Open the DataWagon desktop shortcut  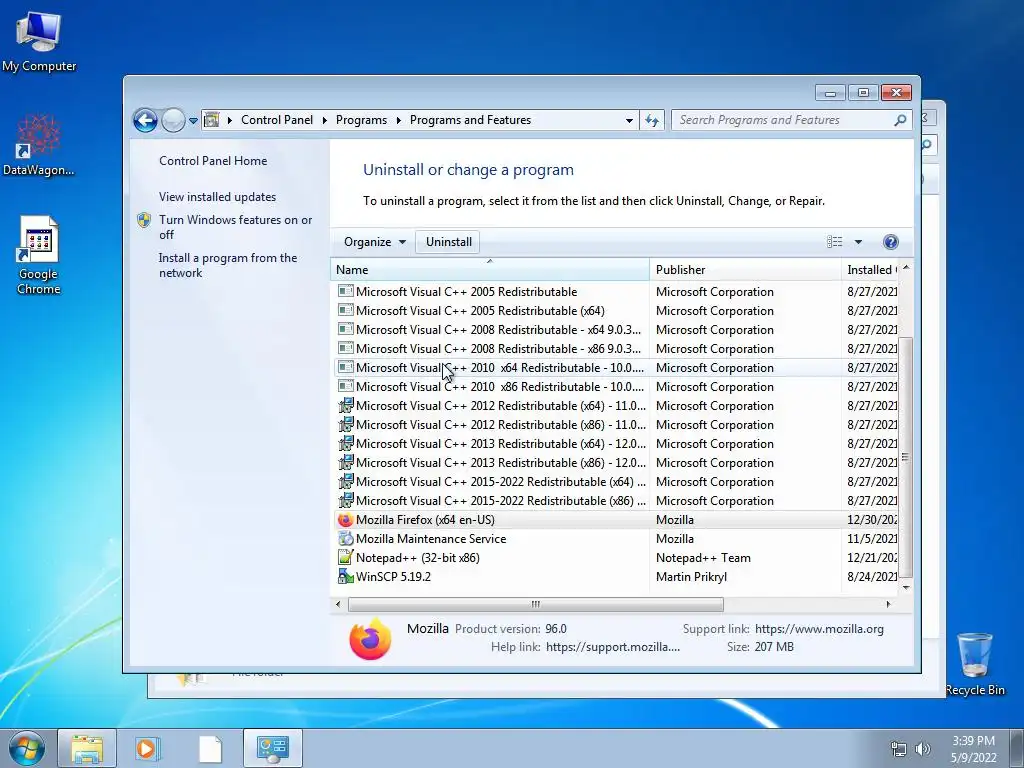(x=39, y=145)
